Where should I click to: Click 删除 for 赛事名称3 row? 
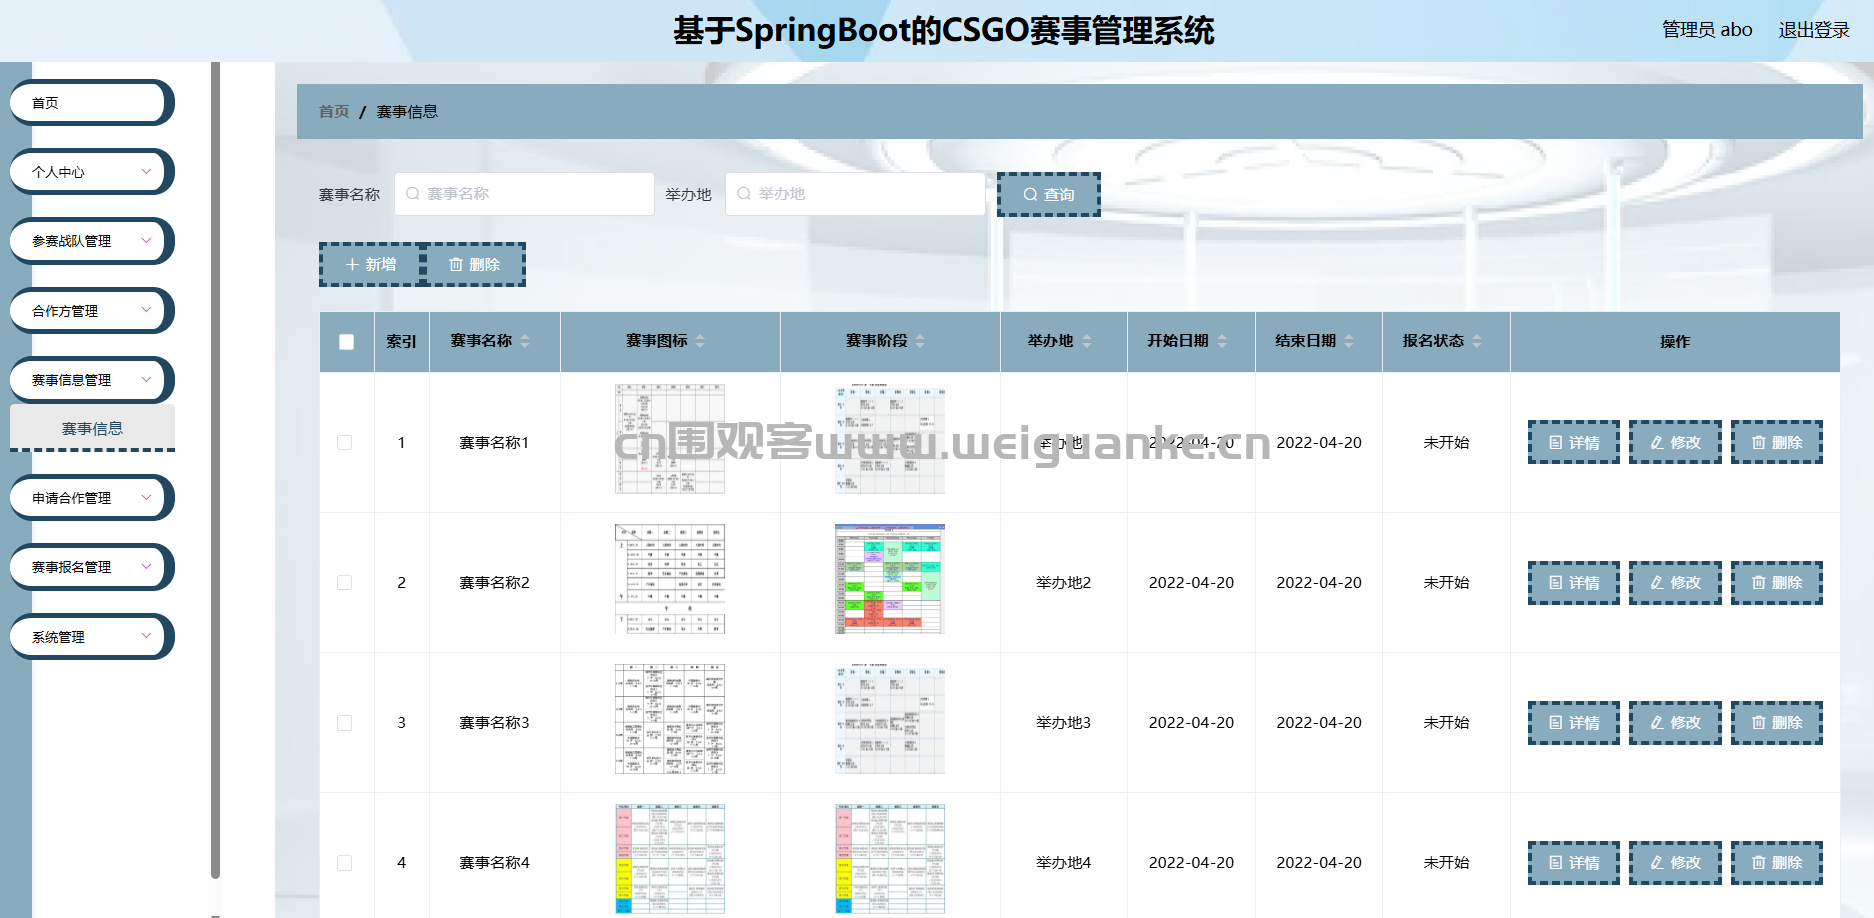tap(1777, 722)
